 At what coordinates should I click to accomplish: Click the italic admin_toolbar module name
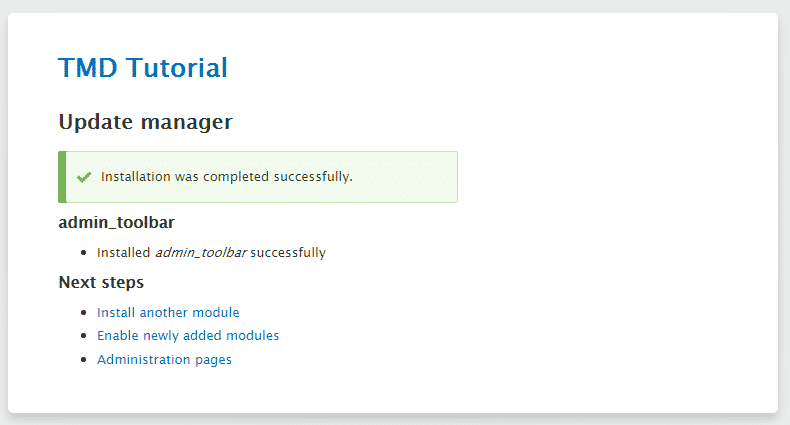tap(201, 252)
